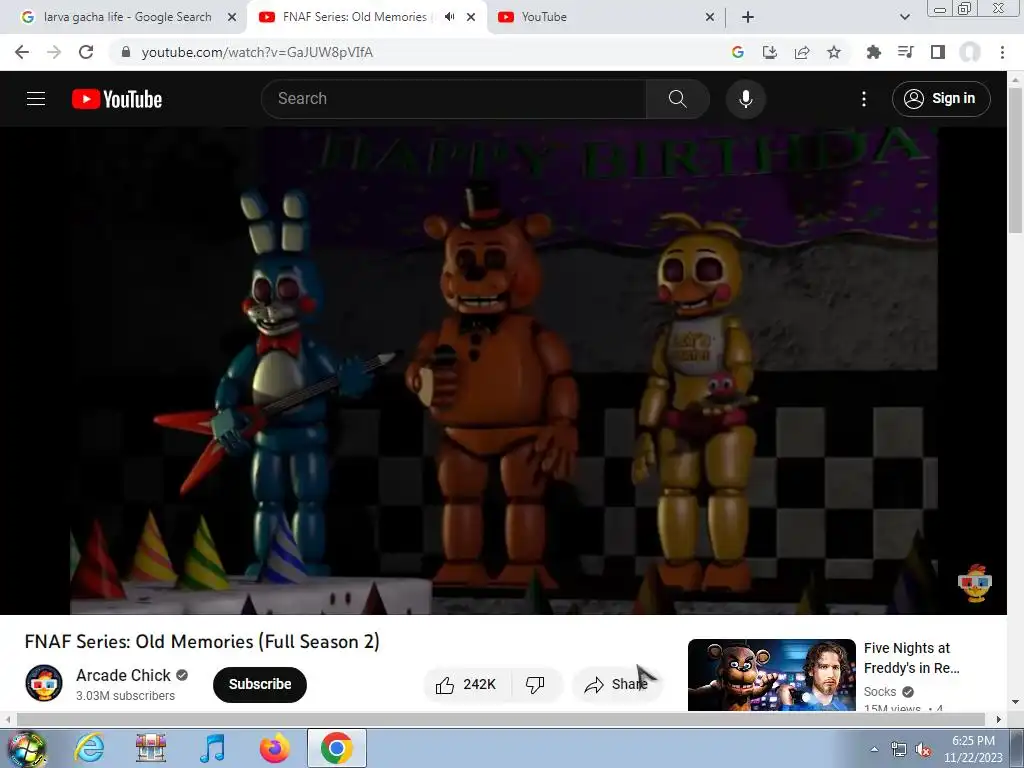Click Google icon in the address bar
1024x768 pixels.
point(738,52)
